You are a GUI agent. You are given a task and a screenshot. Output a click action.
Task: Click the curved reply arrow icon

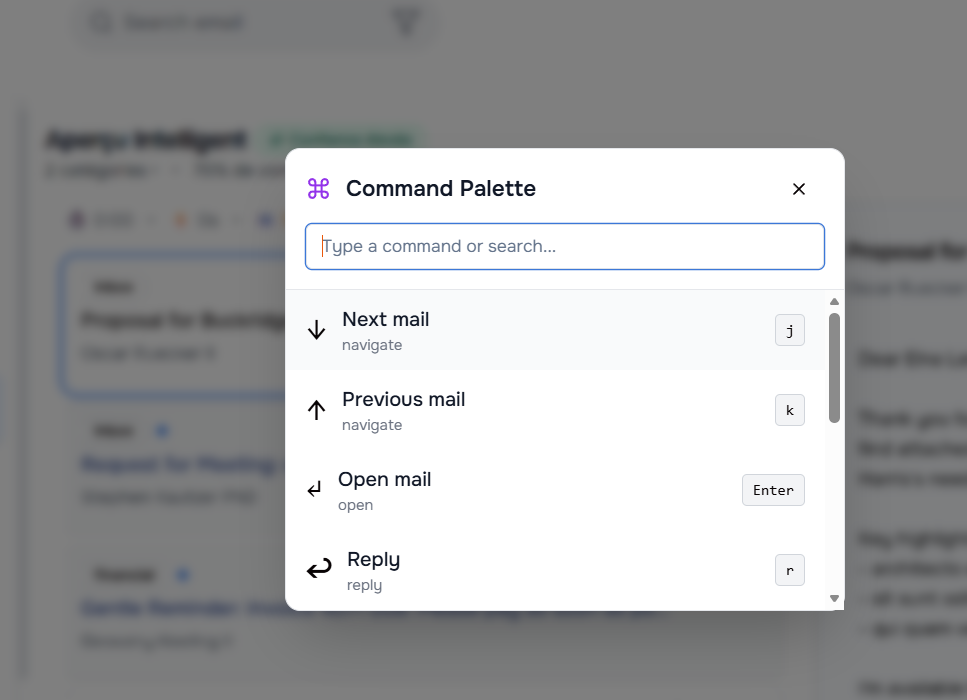pyautogui.click(x=319, y=570)
